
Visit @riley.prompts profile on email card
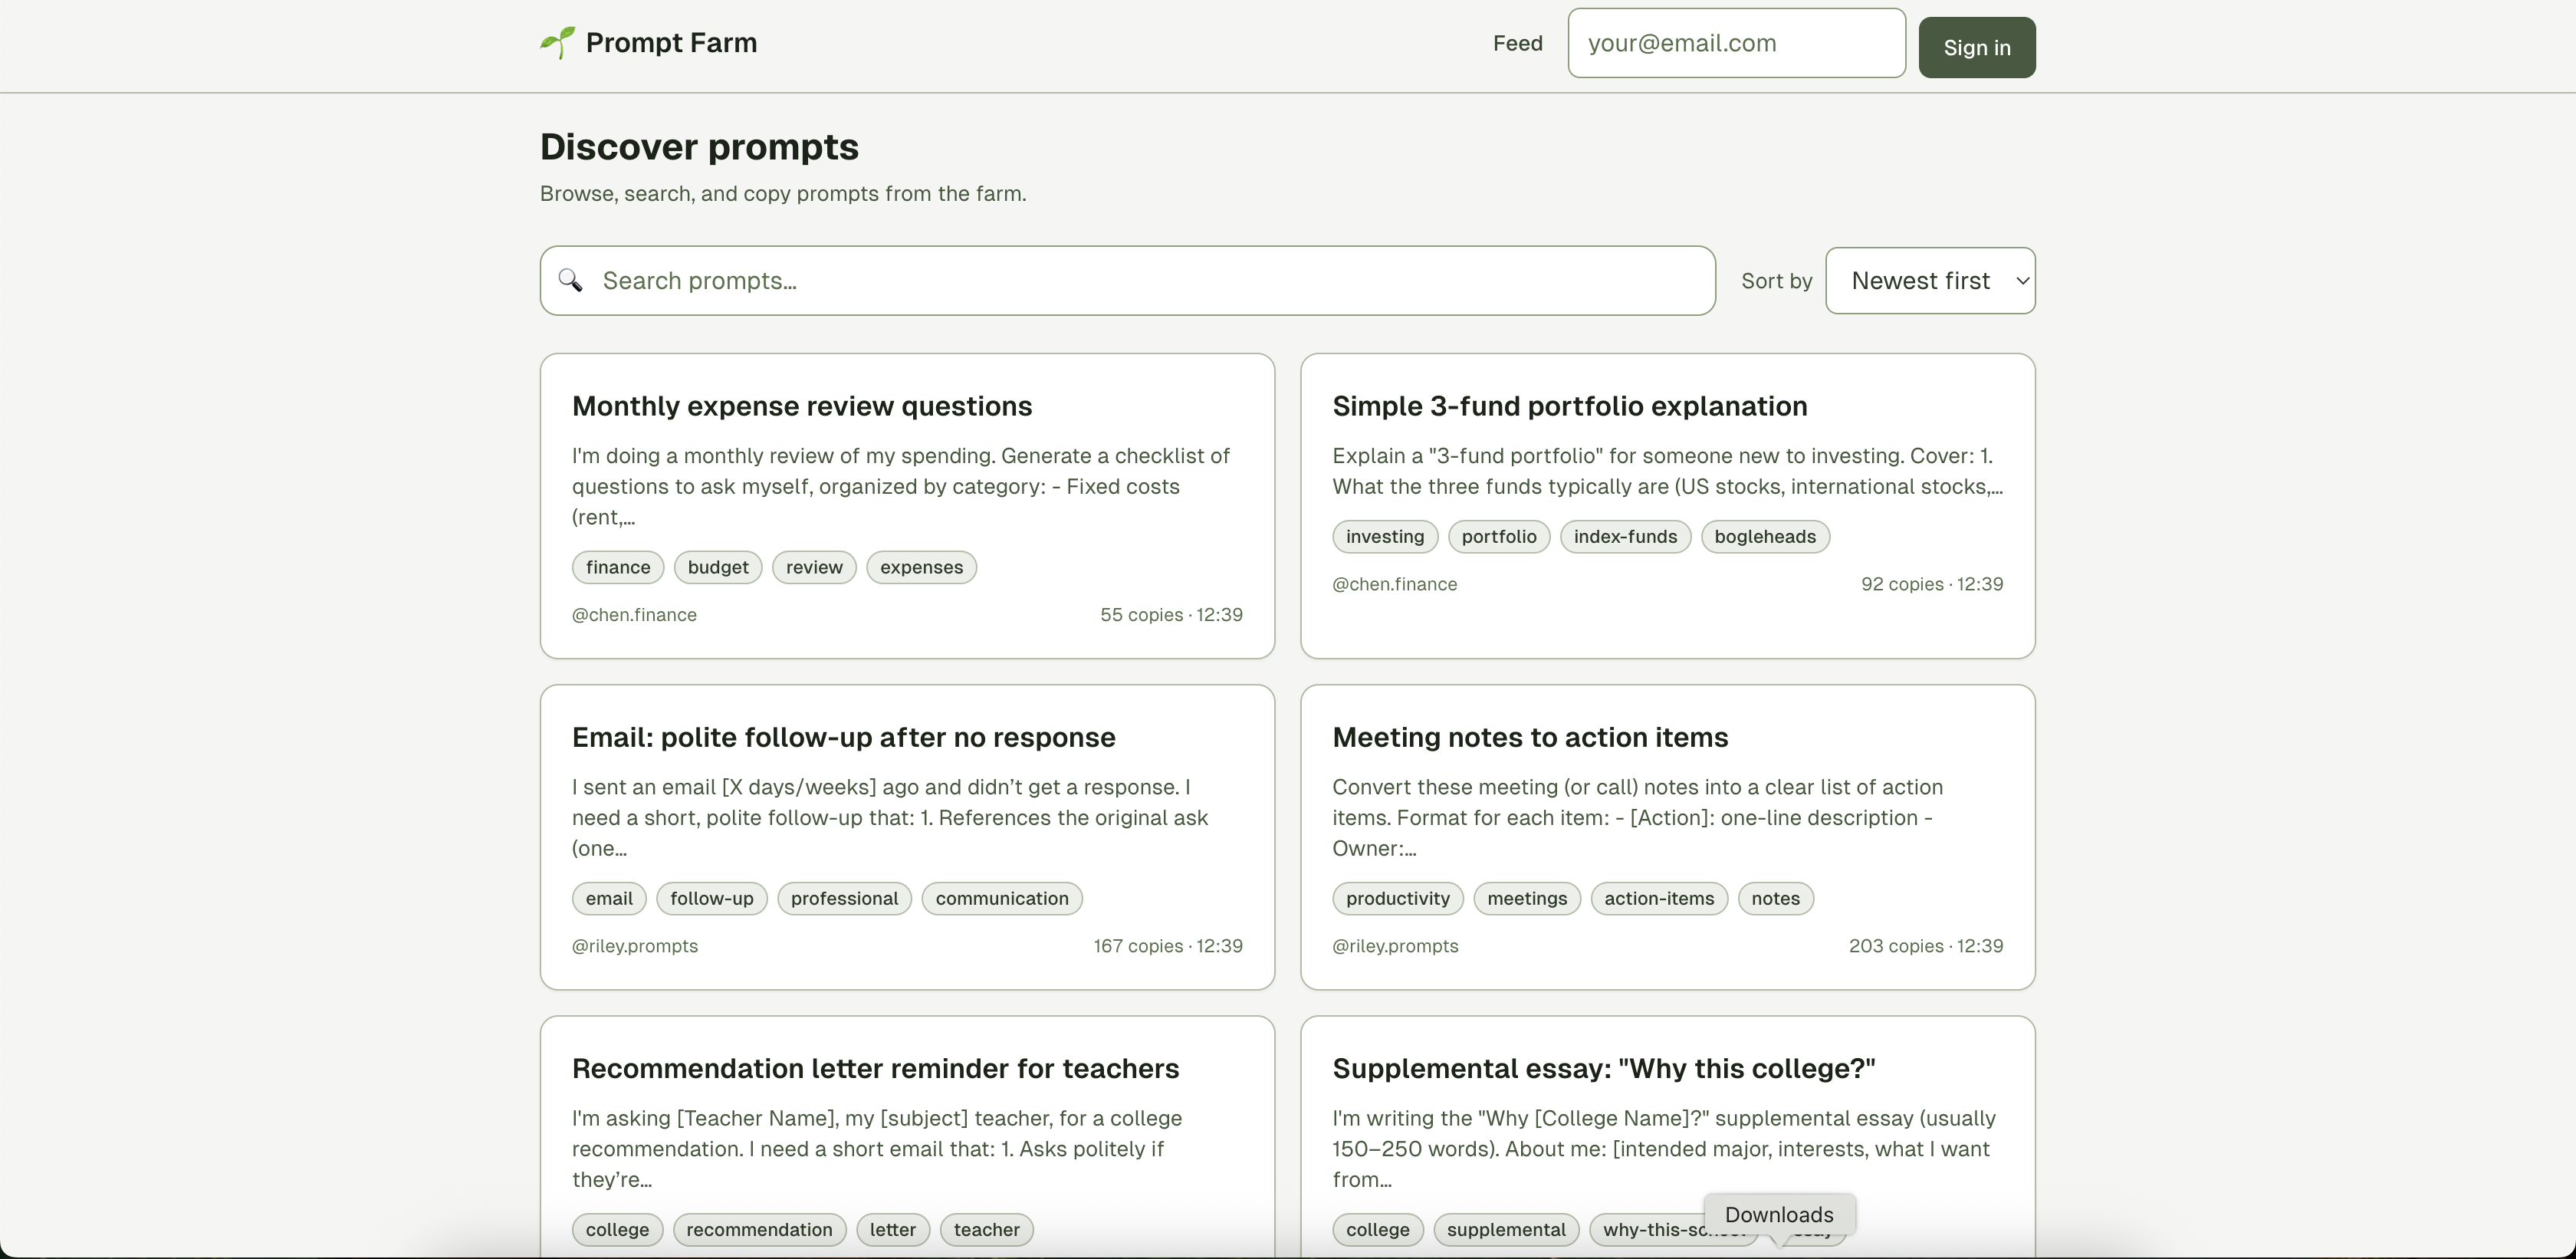tap(634, 946)
